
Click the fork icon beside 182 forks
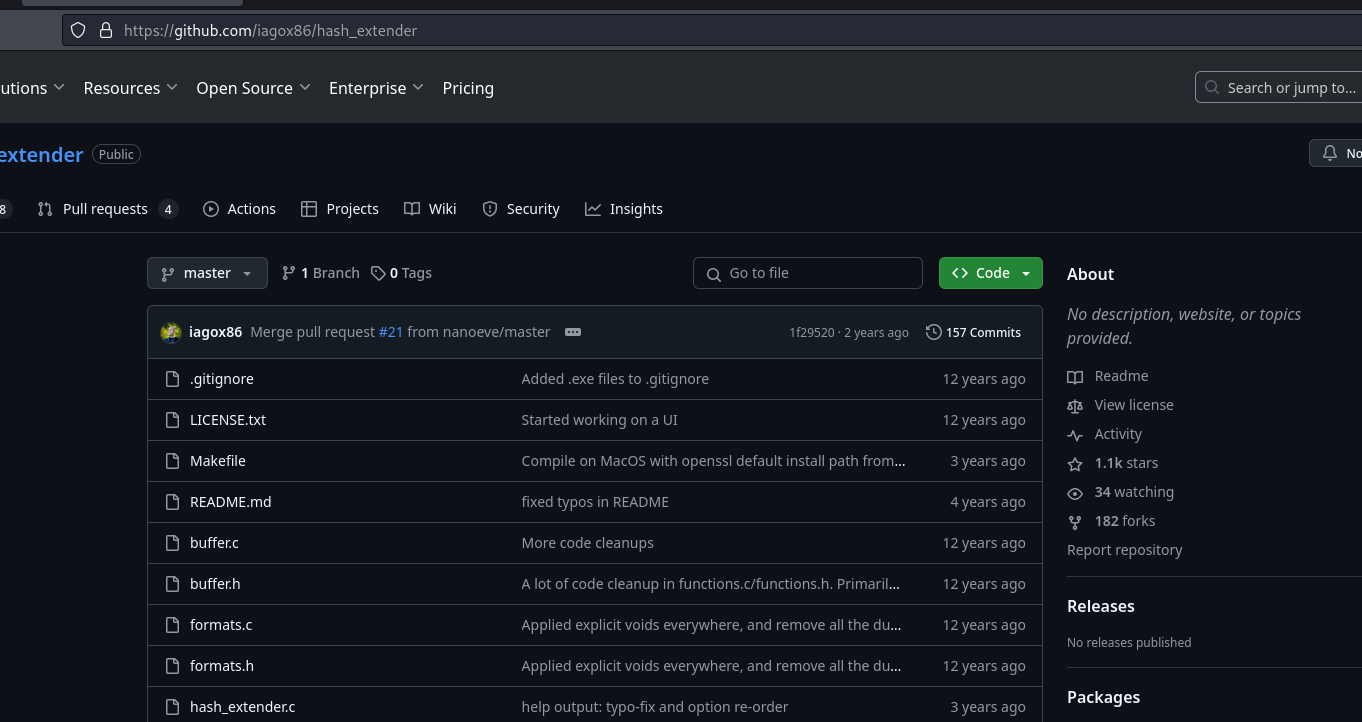click(x=1075, y=521)
